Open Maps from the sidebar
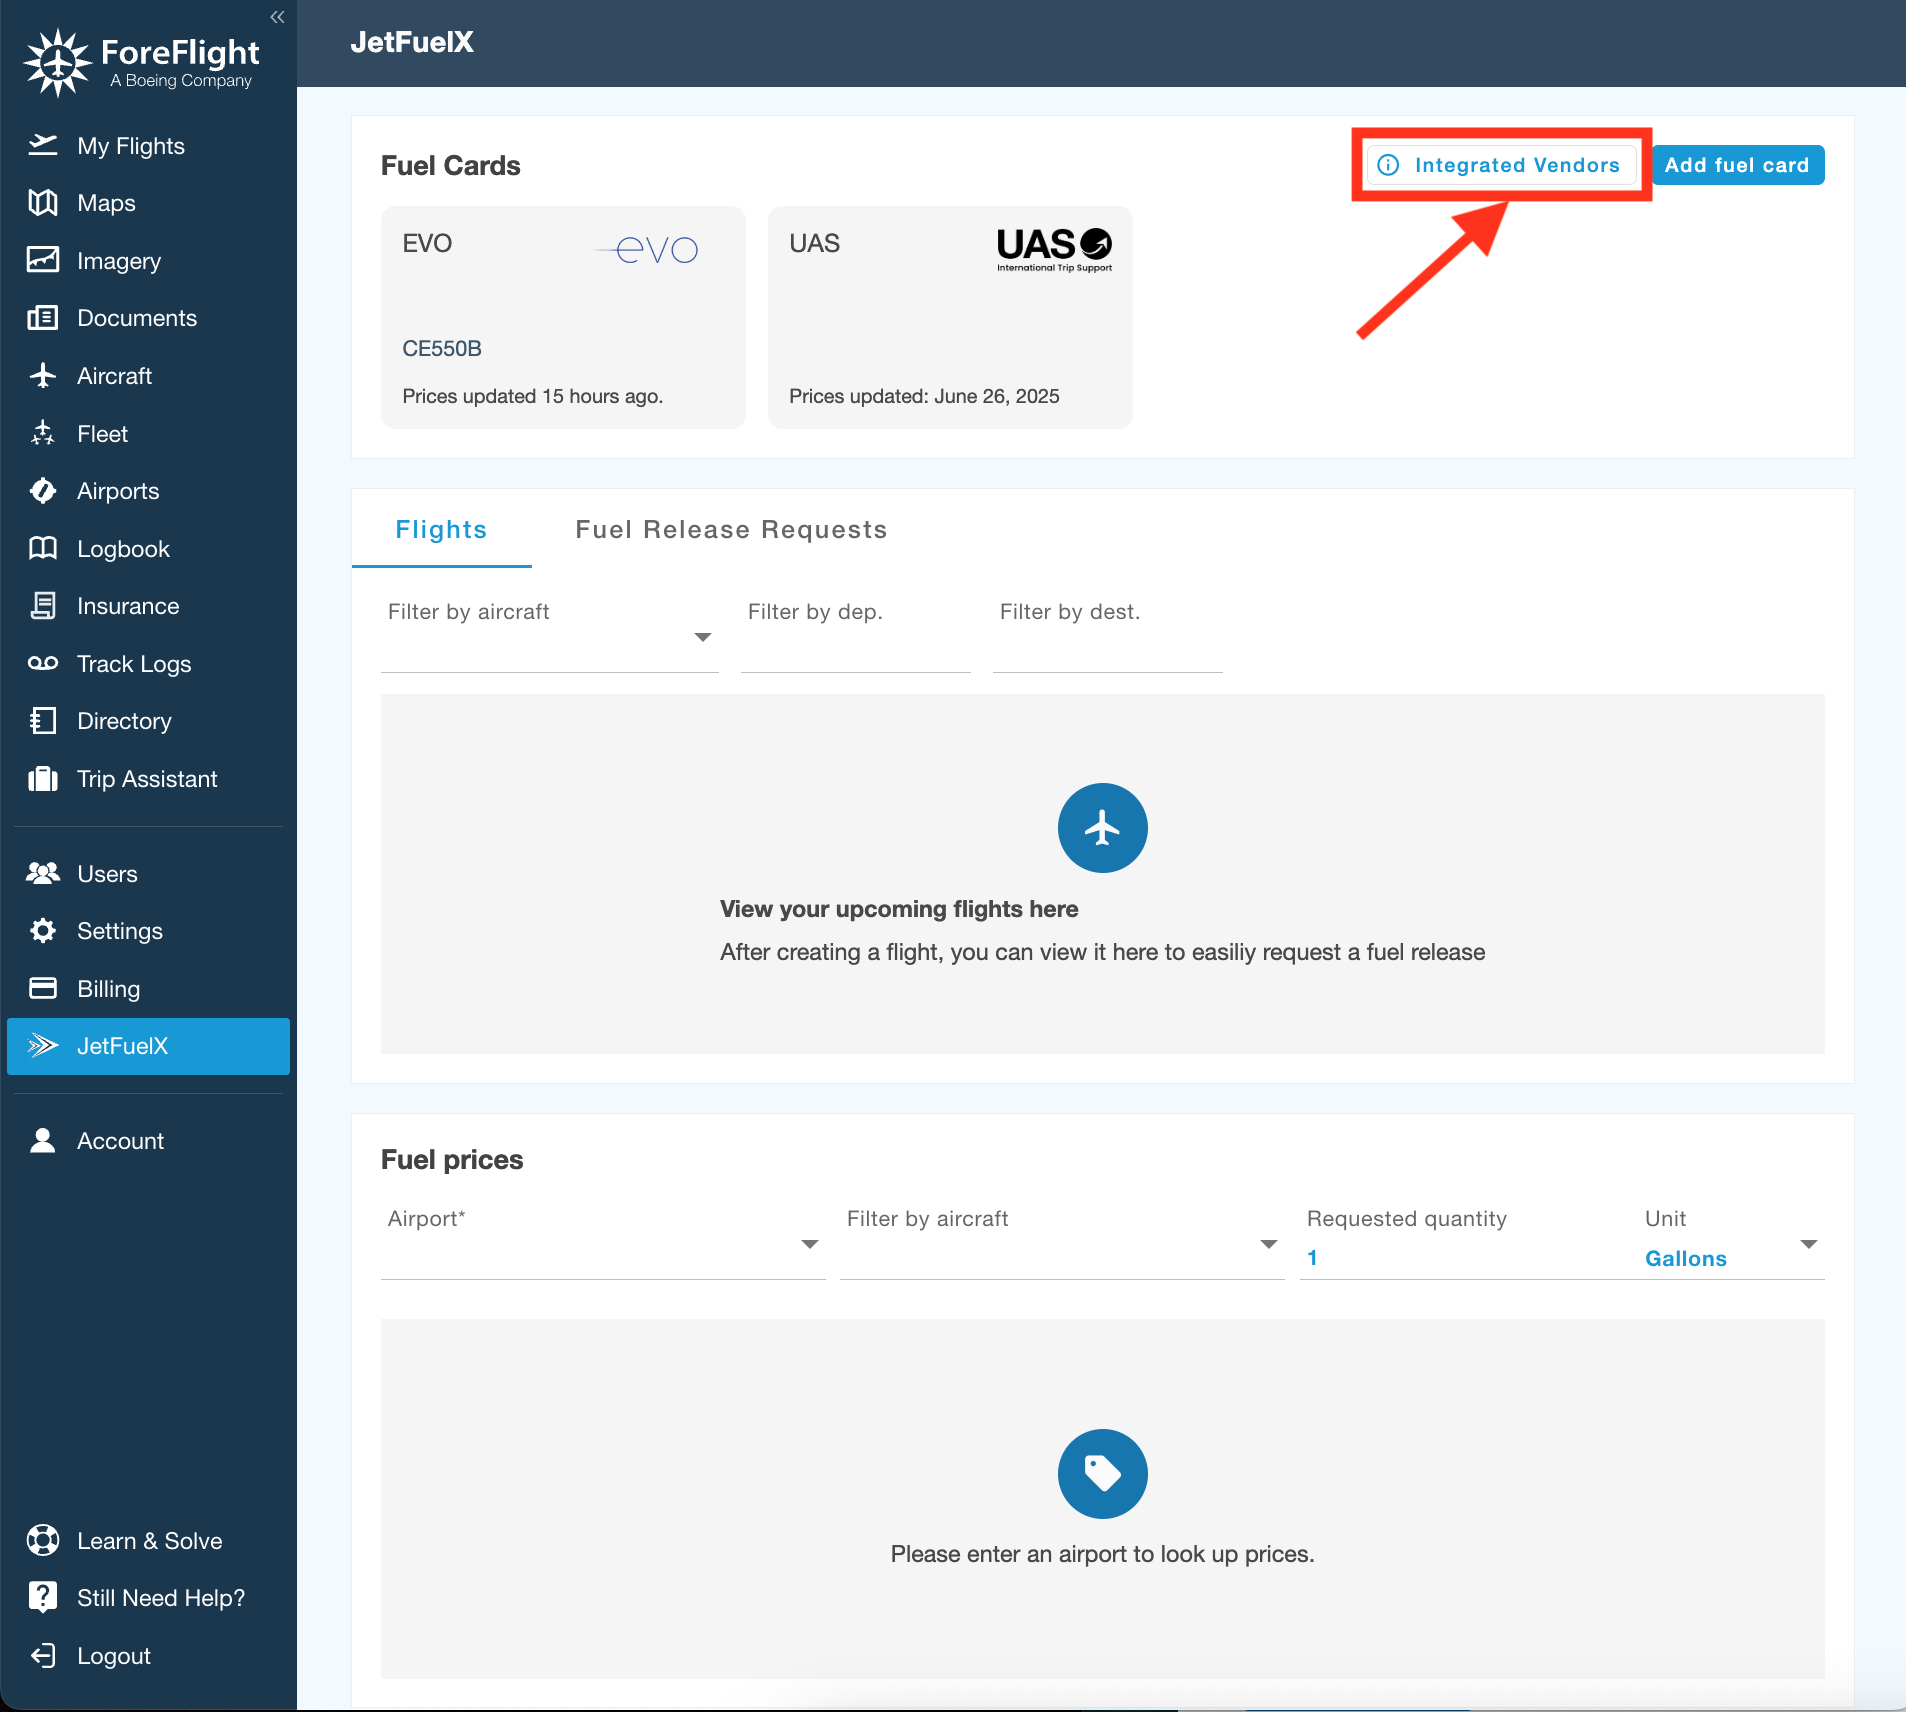Image resolution: width=1906 pixels, height=1712 pixels. pos(106,203)
